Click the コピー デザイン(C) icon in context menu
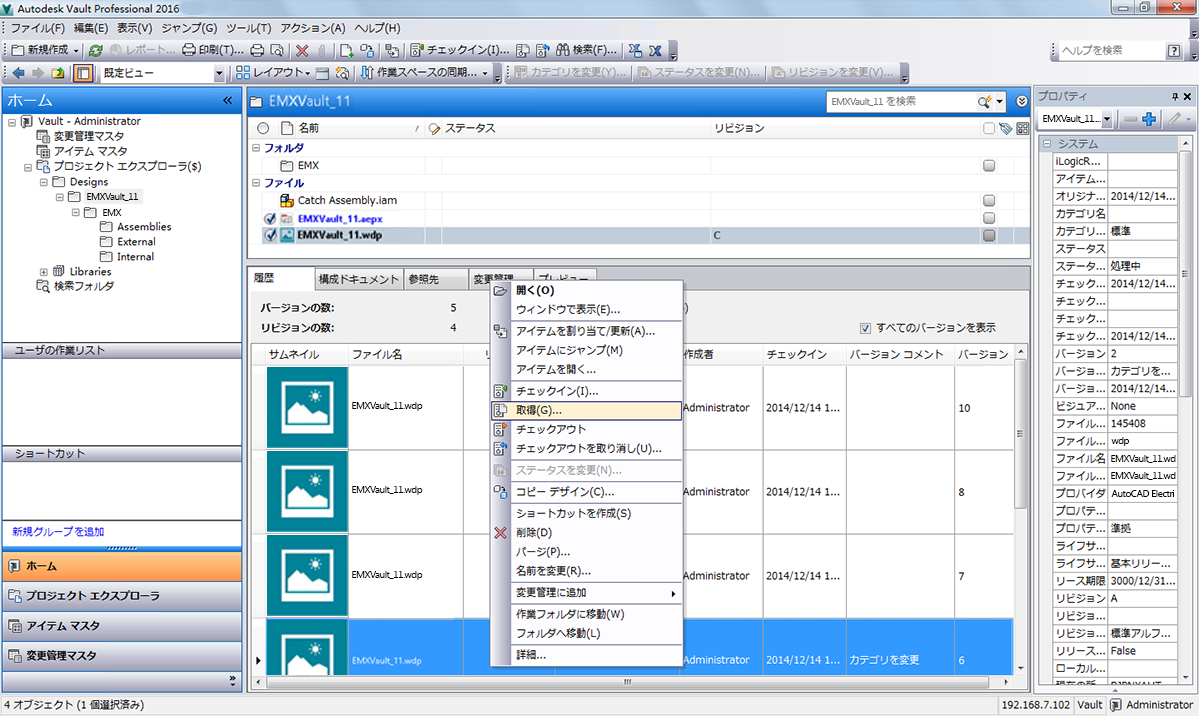 point(500,492)
